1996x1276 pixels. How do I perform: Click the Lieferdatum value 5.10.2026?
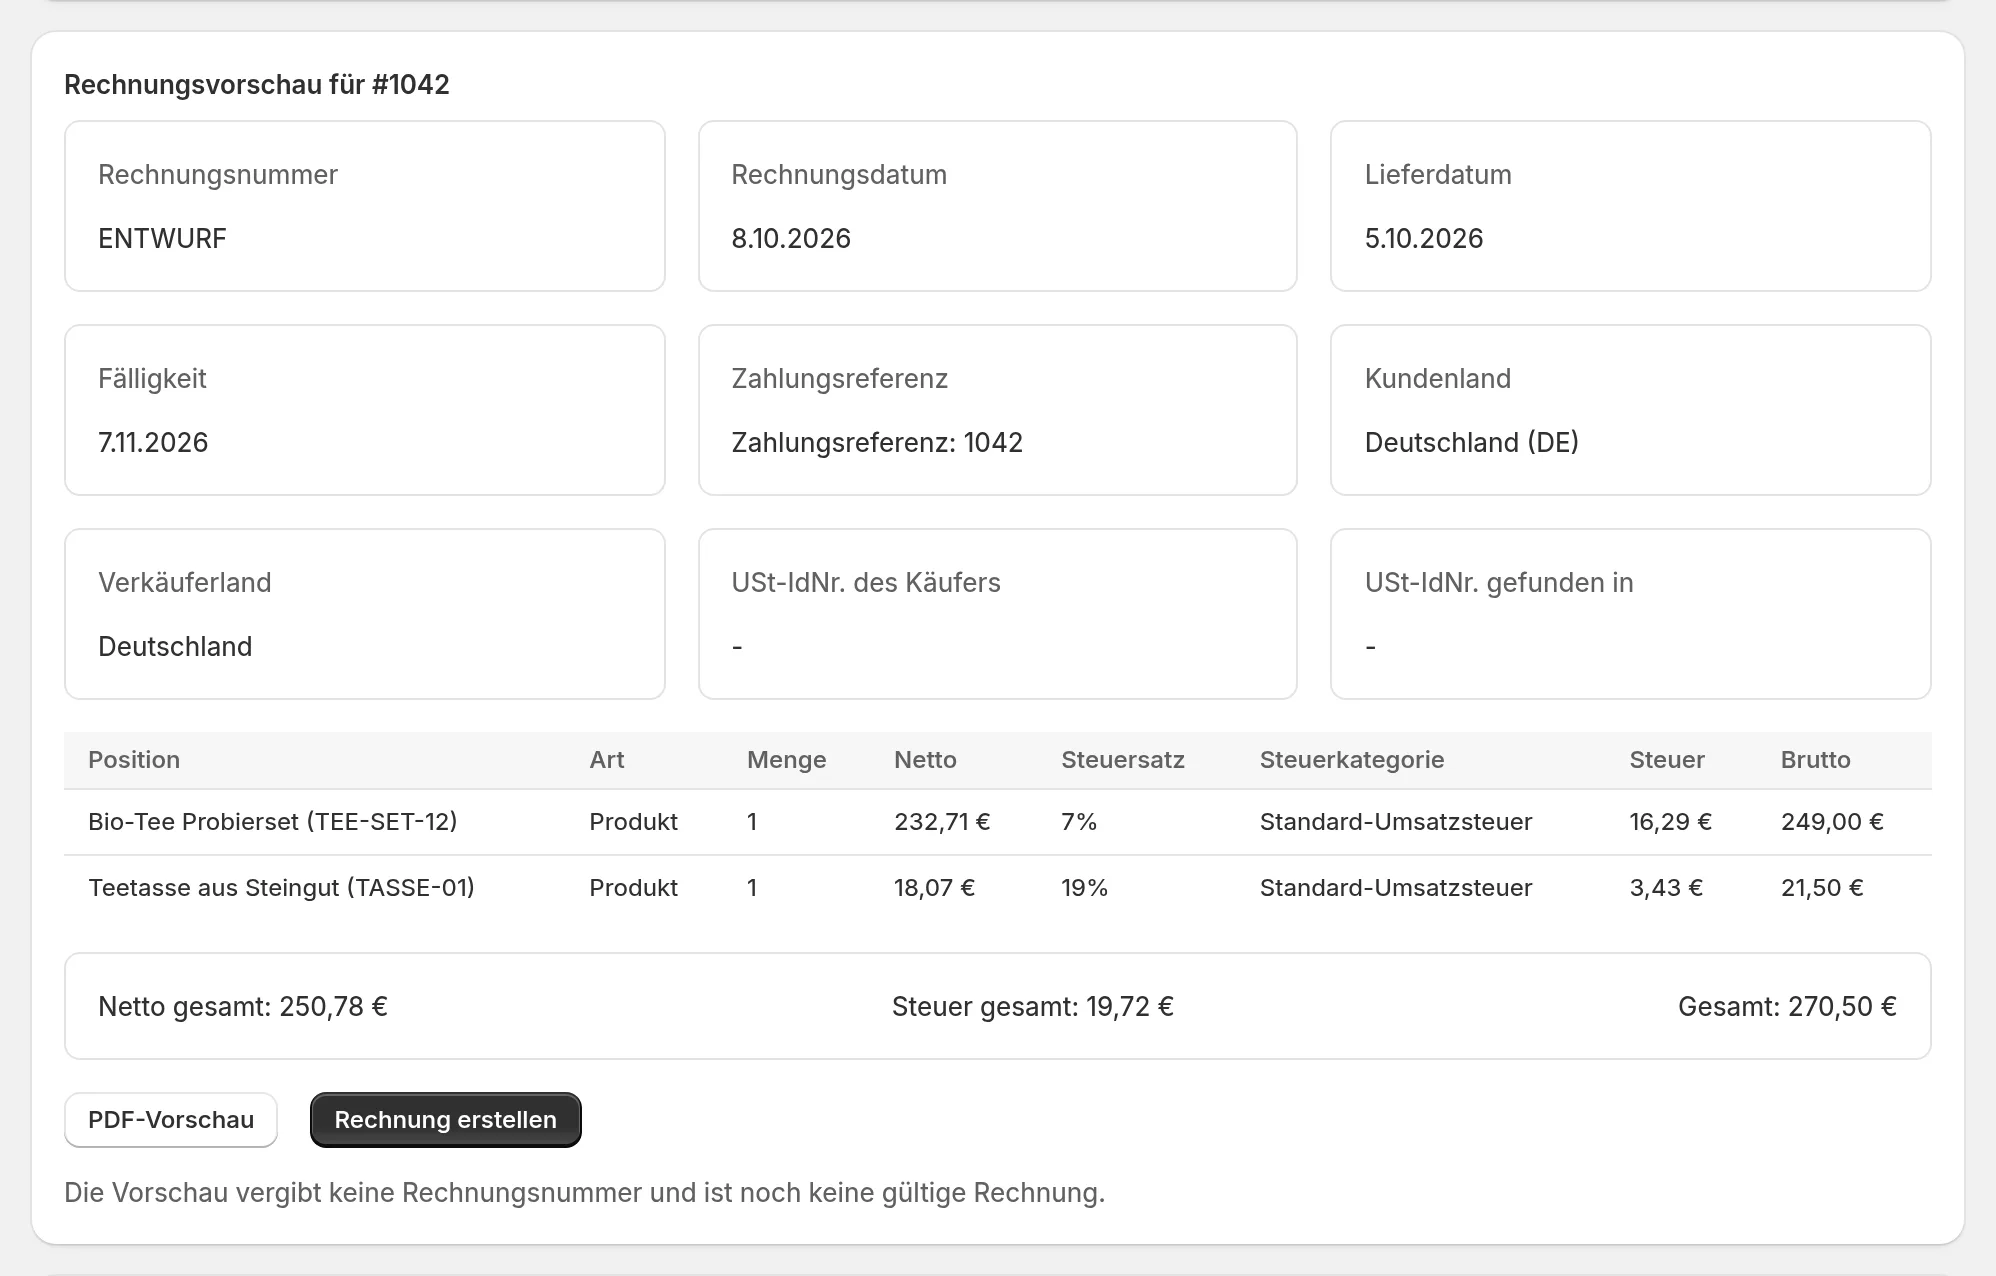1424,239
